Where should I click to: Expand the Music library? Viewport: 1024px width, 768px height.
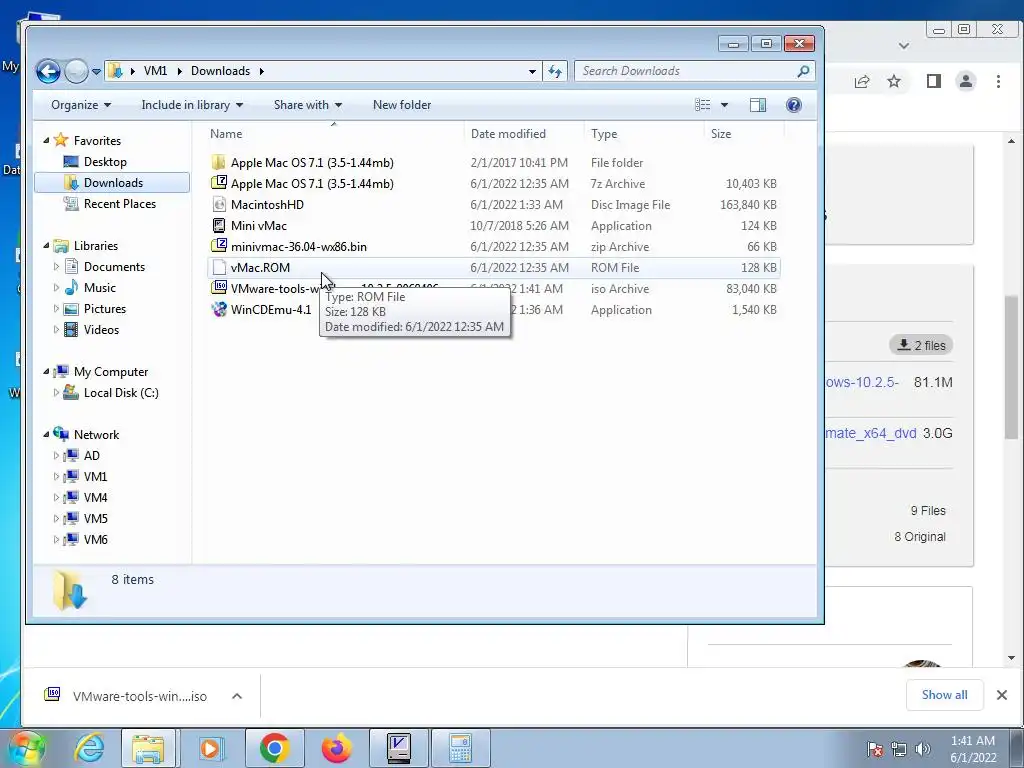click(x=56, y=287)
